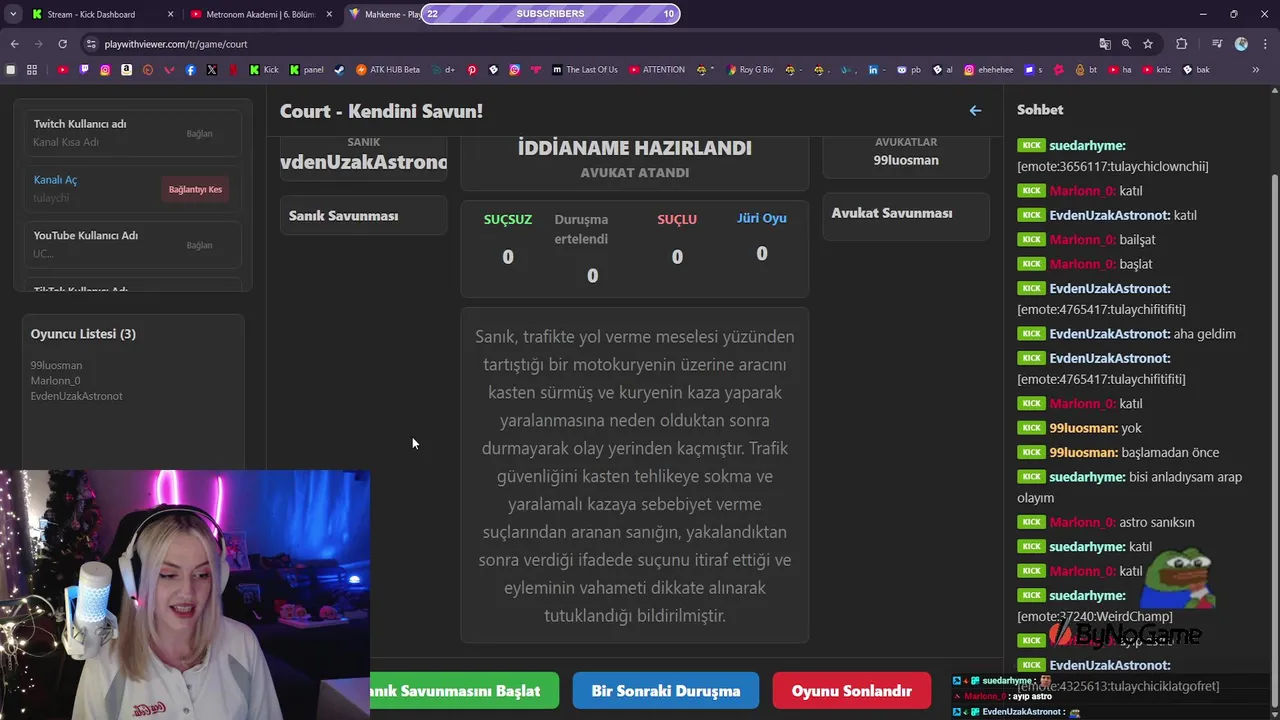Close the Stream - Kick Dashboard tab
The image size is (1280, 720).
170,14
